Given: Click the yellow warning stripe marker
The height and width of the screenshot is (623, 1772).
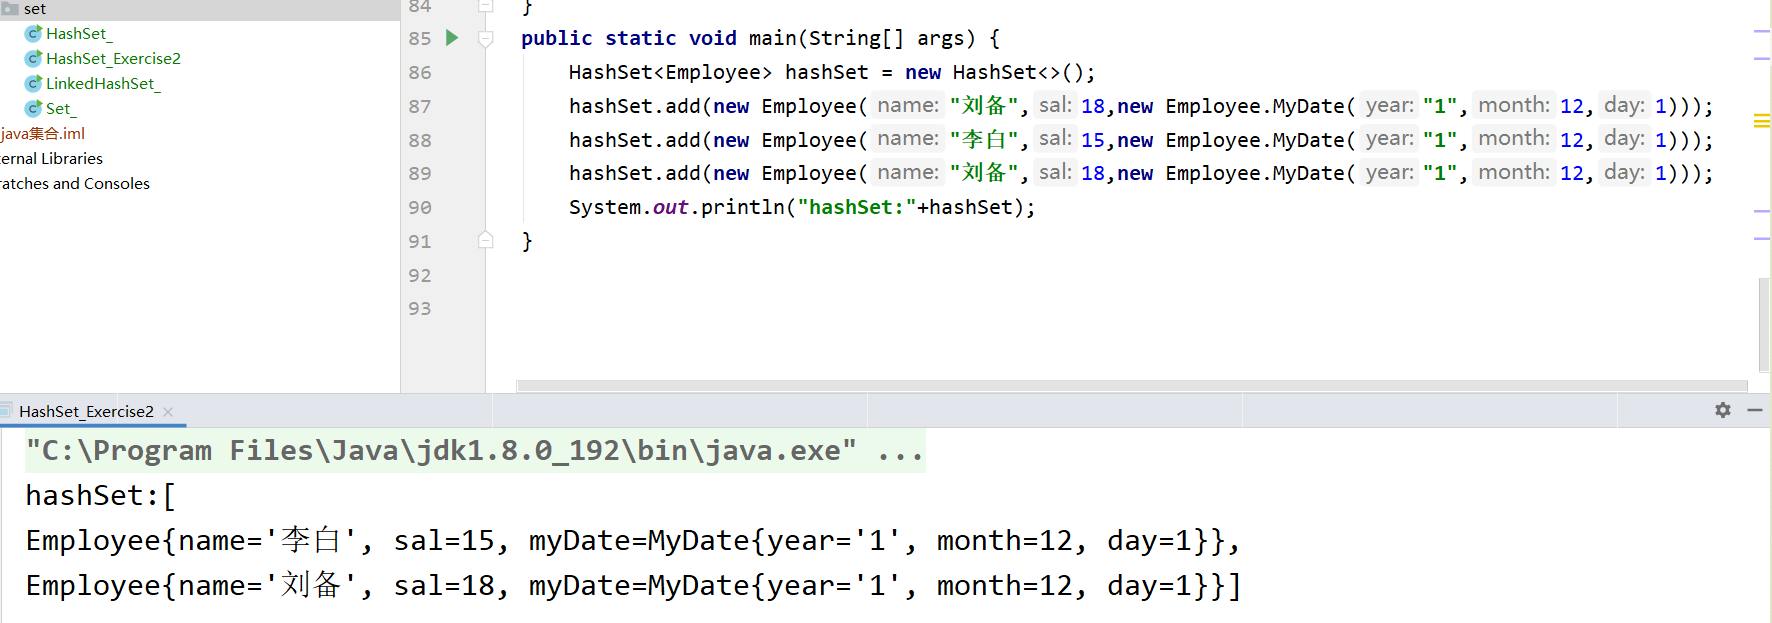Looking at the screenshot, I should point(1762,121).
